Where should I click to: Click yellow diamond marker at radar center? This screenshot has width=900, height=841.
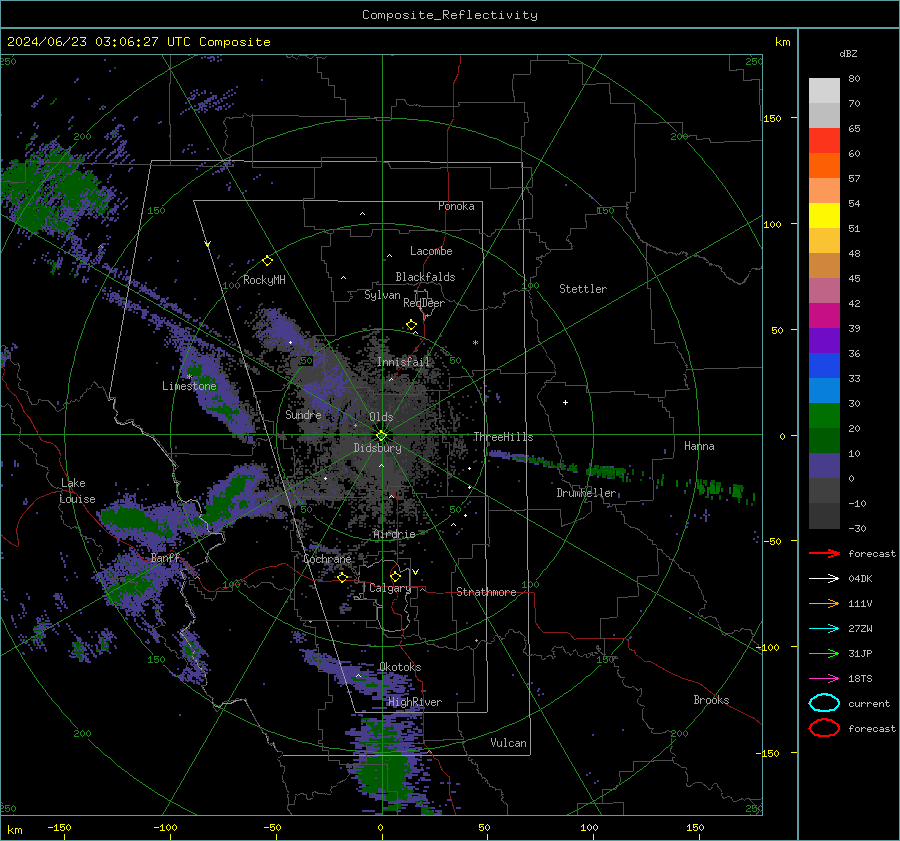(381, 436)
